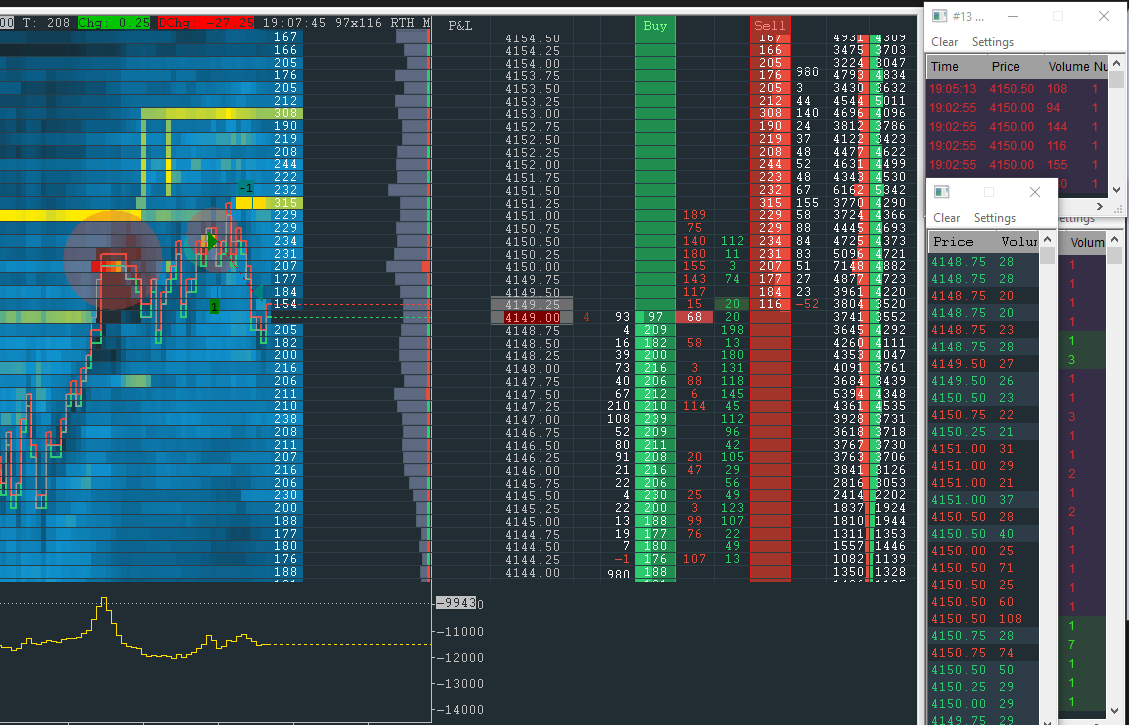Click right arrow of #13 horizontal scrollbar
Screen dimensions: 1129x725
coord(1099,207)
